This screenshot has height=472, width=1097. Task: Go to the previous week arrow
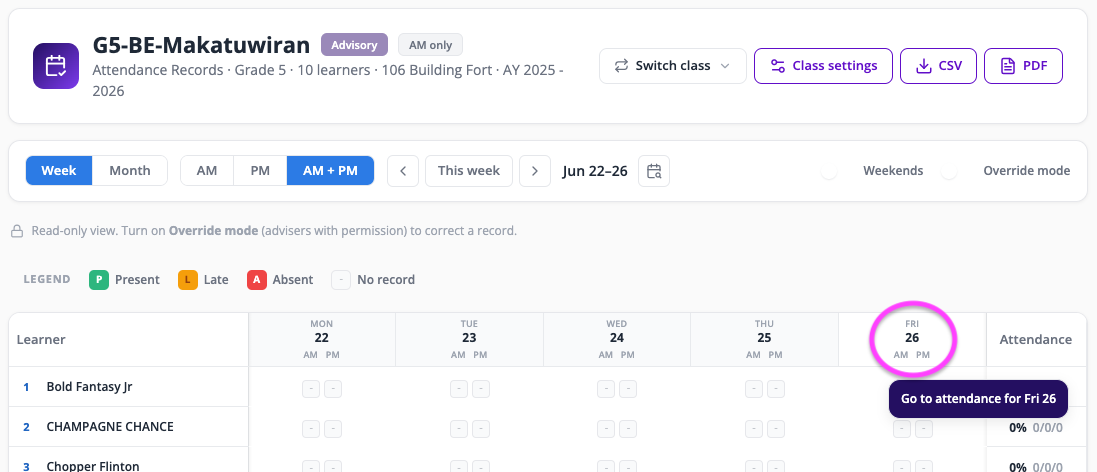click(x=403, y=171)
